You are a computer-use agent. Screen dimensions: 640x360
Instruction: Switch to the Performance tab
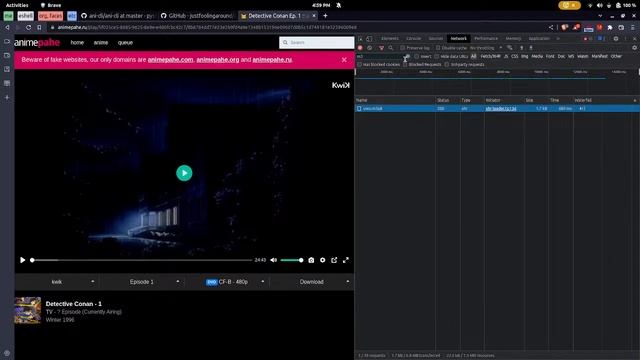pos(486,39)
